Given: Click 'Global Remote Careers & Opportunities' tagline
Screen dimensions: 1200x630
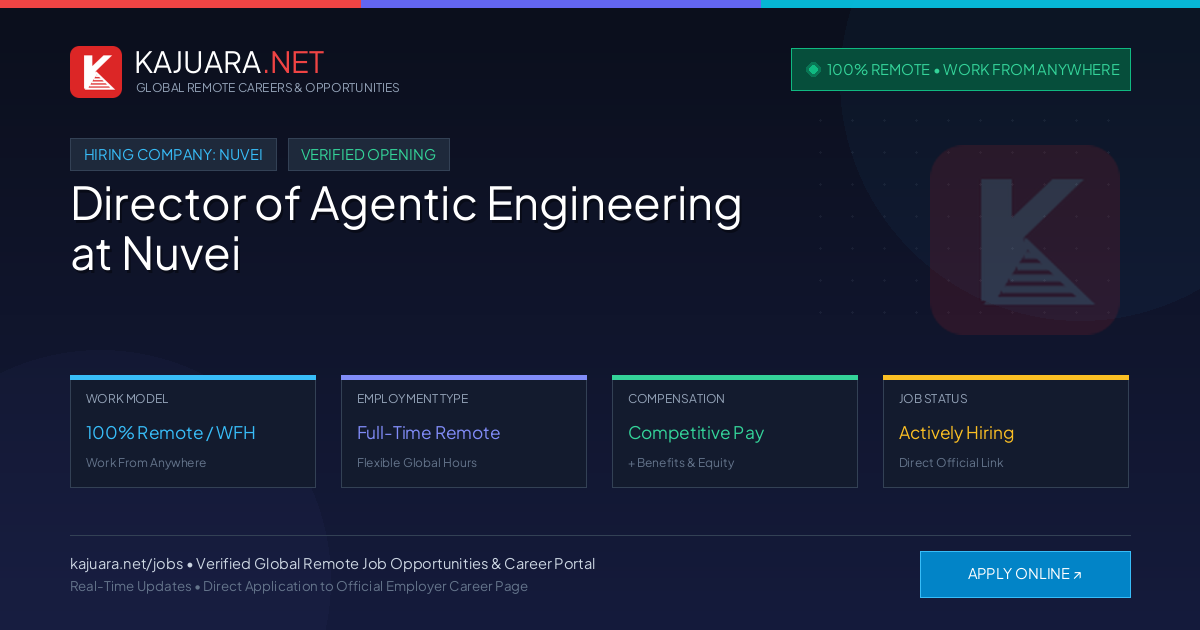Looking at the screenshot, I should click(267, 88).
